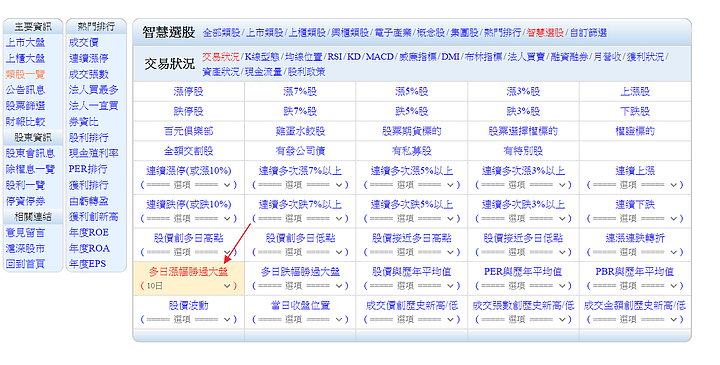Screen dimensions: 720x365
Task: Open the 股票期貨標的 link
Action: coord(412,131)
